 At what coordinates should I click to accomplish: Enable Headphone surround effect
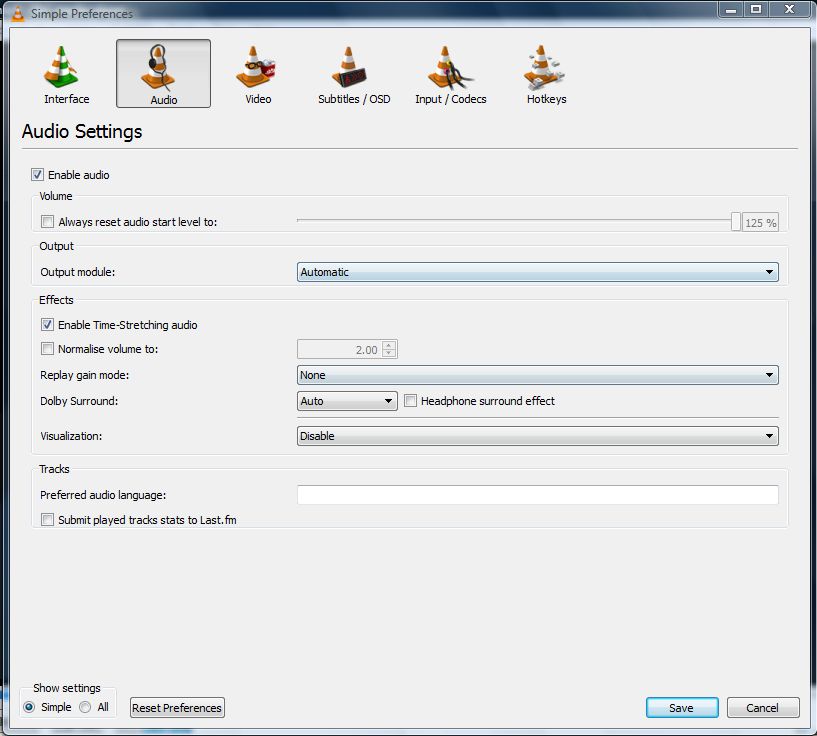tap(411, 401)
